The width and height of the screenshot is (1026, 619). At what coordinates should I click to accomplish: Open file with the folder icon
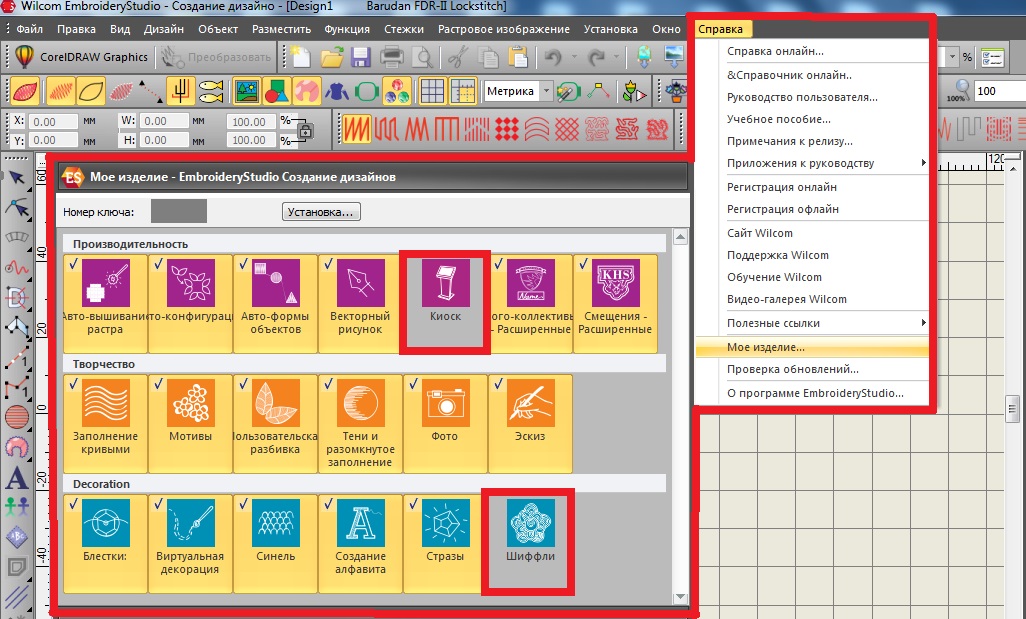(331, 57)
